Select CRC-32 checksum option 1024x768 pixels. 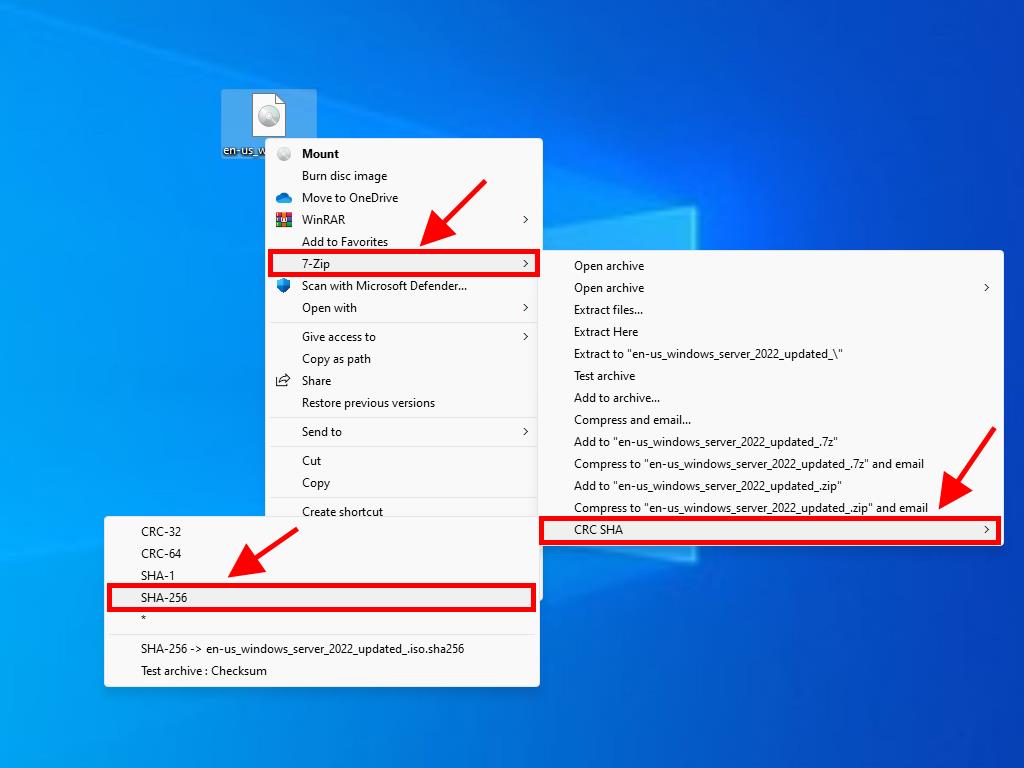161,532
